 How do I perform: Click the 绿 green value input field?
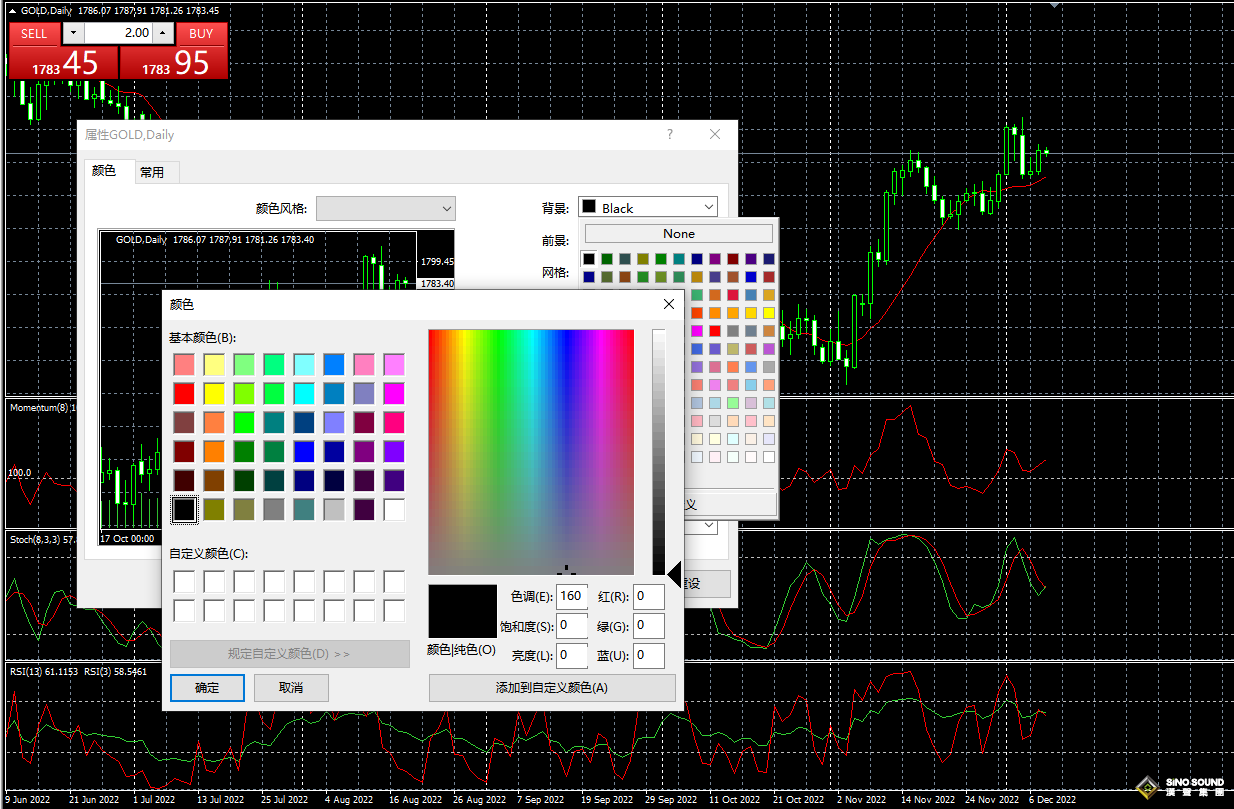pyautogui.click(x=649, y=626)
